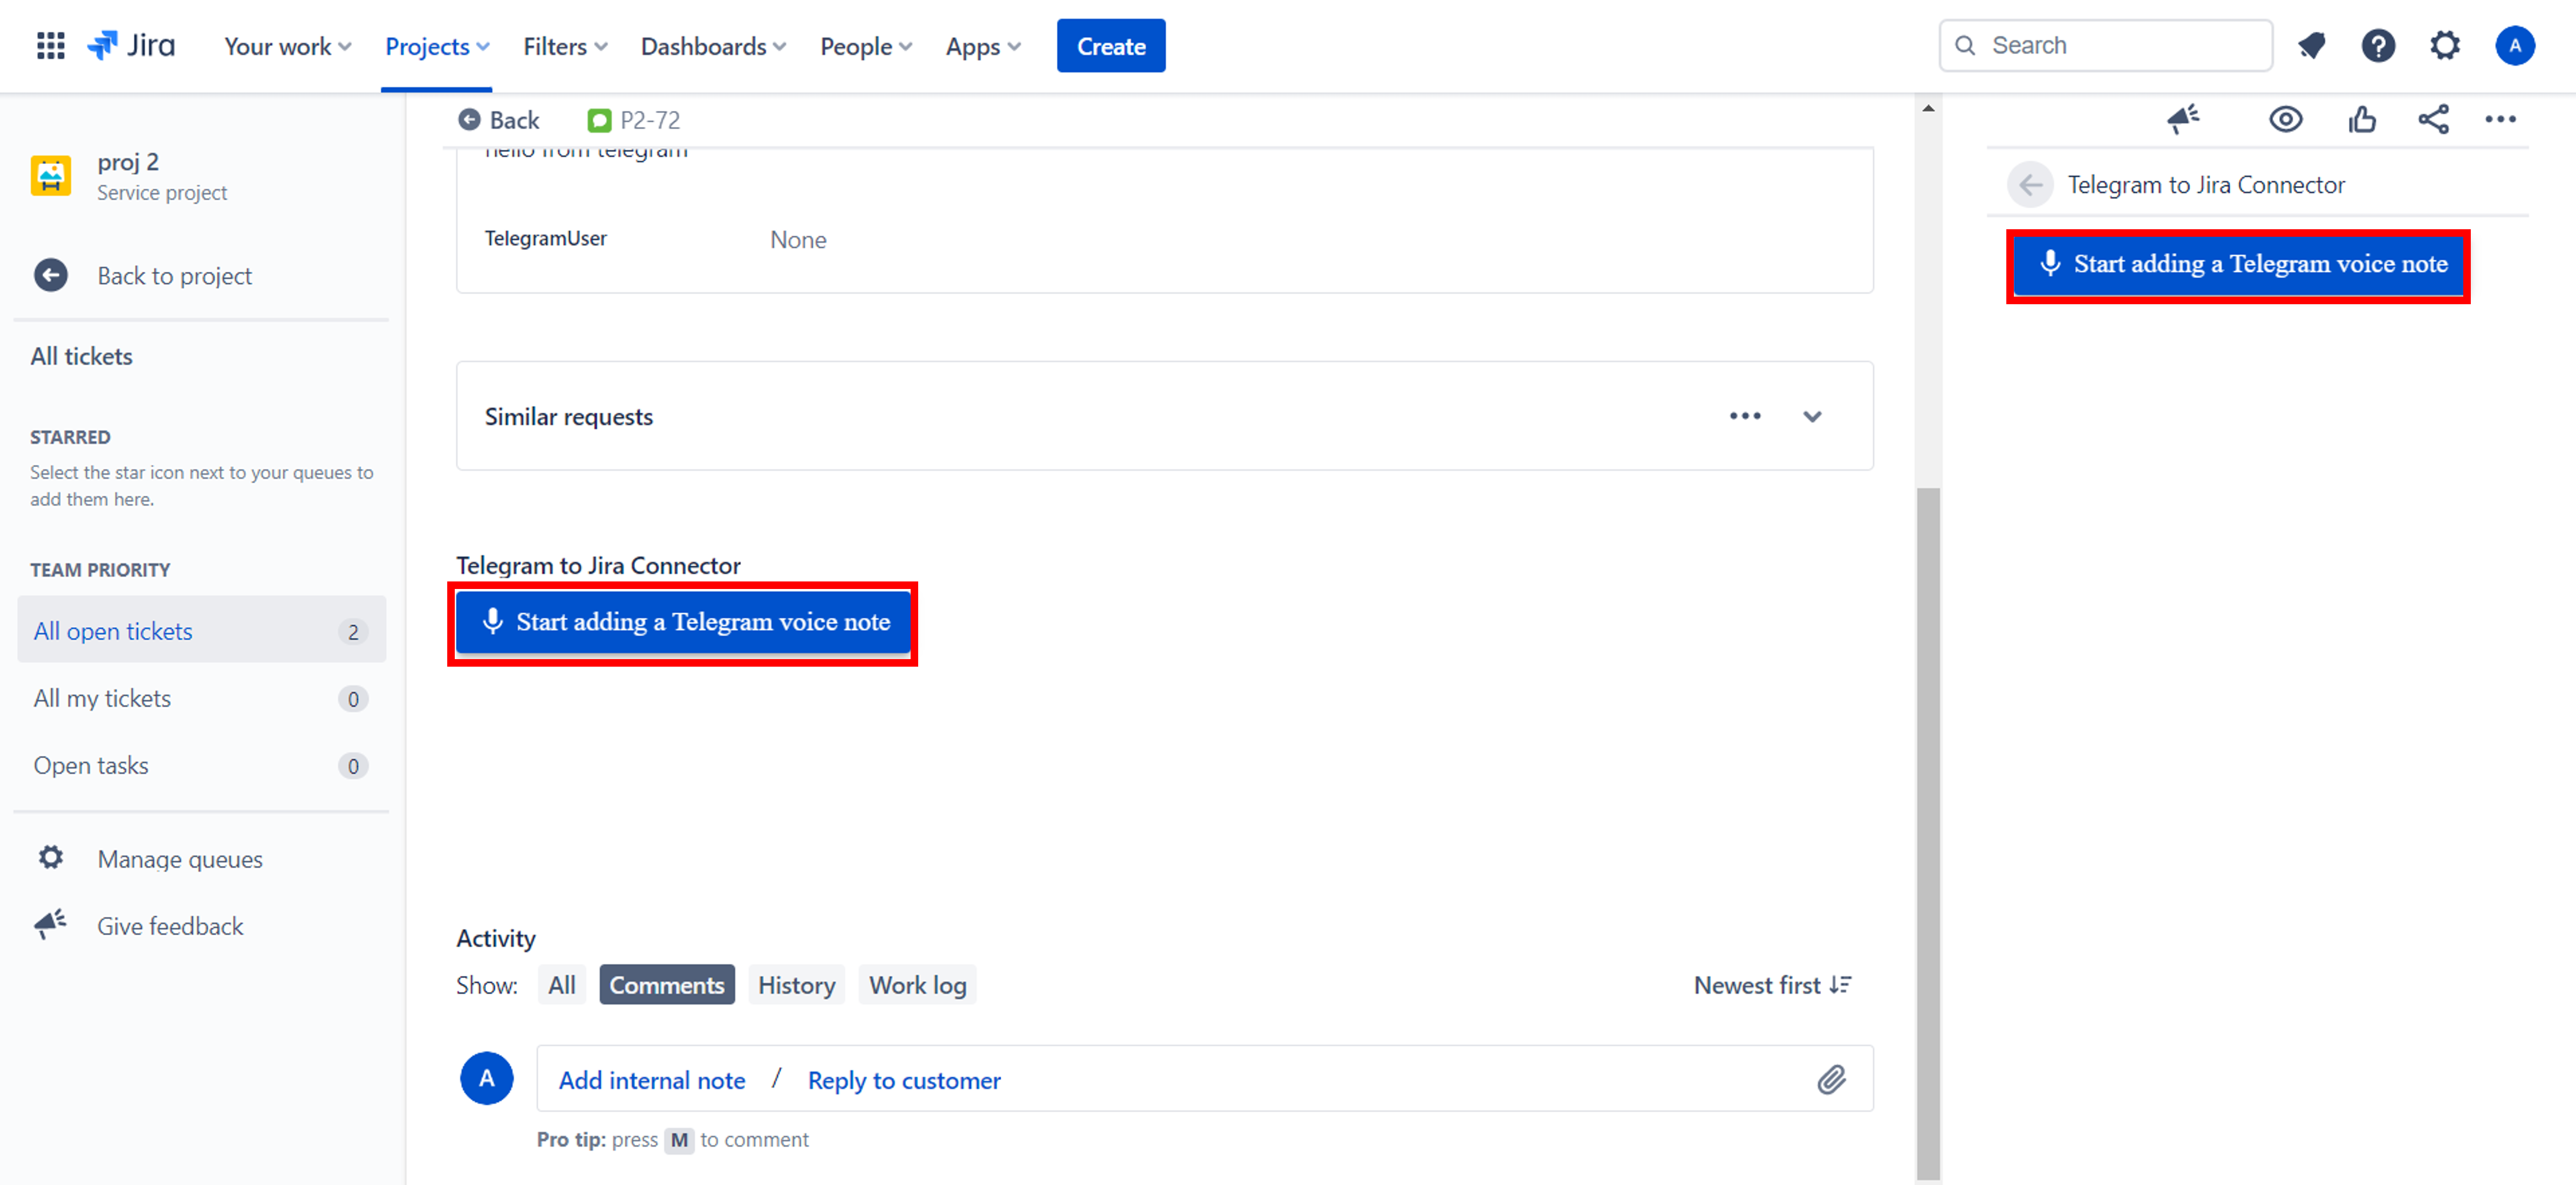Click the paperclip attachment icon

coord(1831,1079)
